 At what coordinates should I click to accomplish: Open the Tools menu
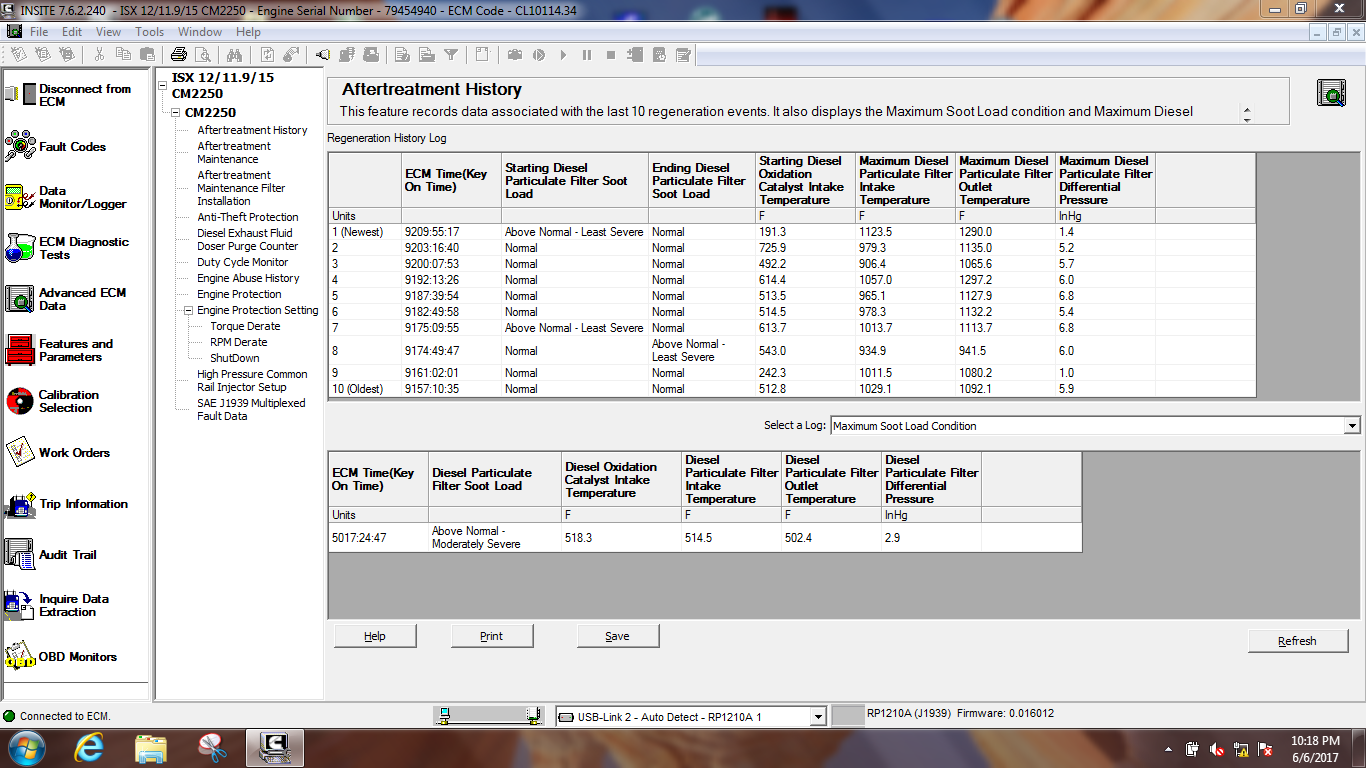pos(150,32)
